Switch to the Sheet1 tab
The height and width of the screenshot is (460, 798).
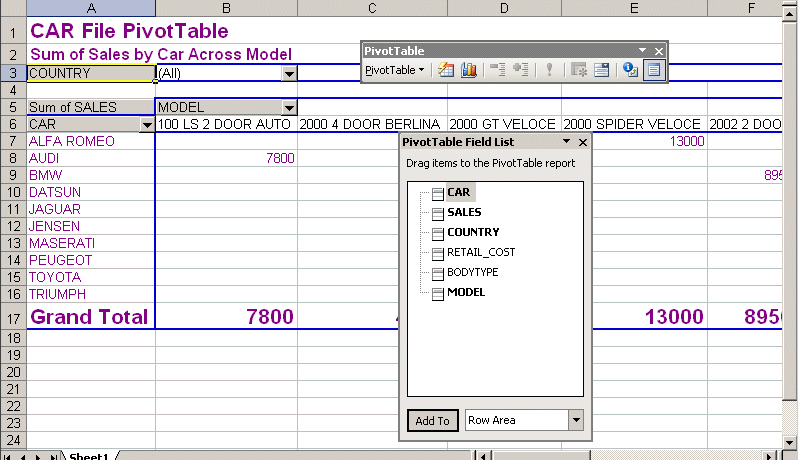[89, 455]
